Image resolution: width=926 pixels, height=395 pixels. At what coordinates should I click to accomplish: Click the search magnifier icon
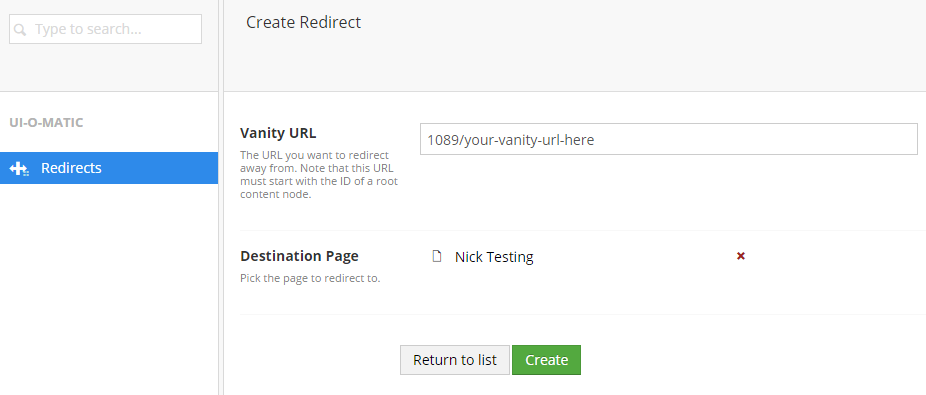point(20,30)
